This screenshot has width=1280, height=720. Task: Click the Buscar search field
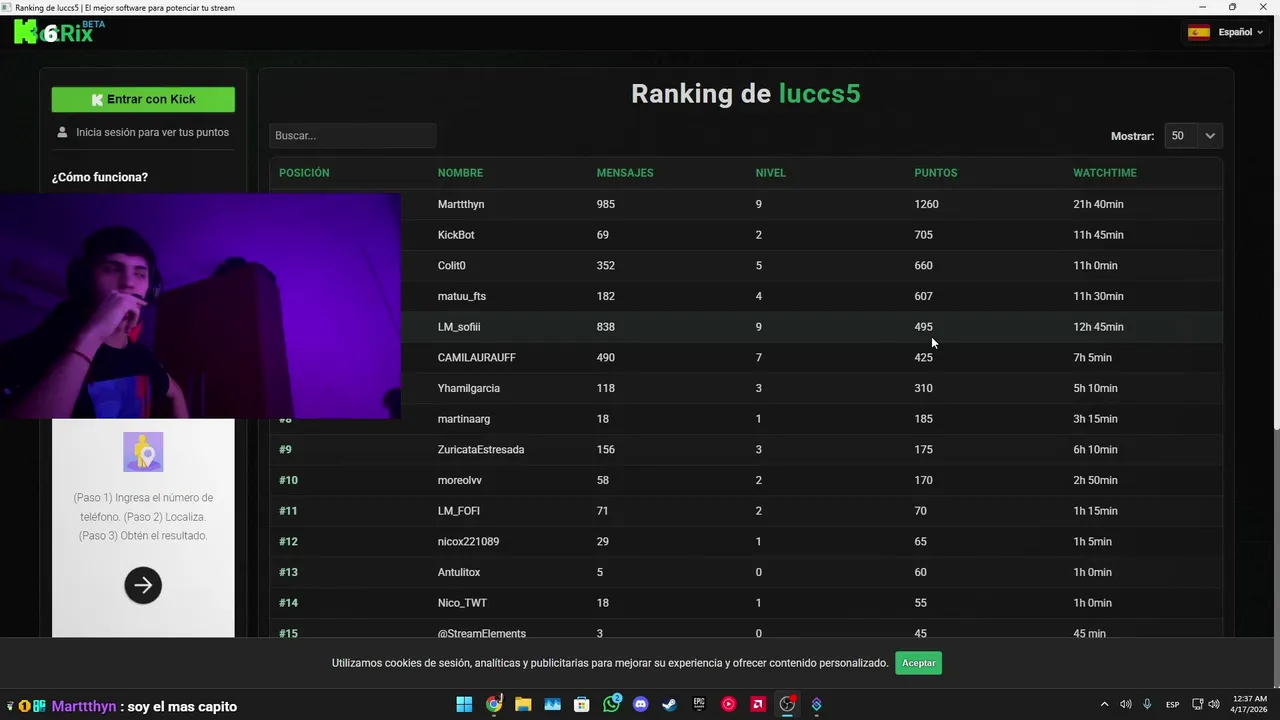tap(352, 136)
